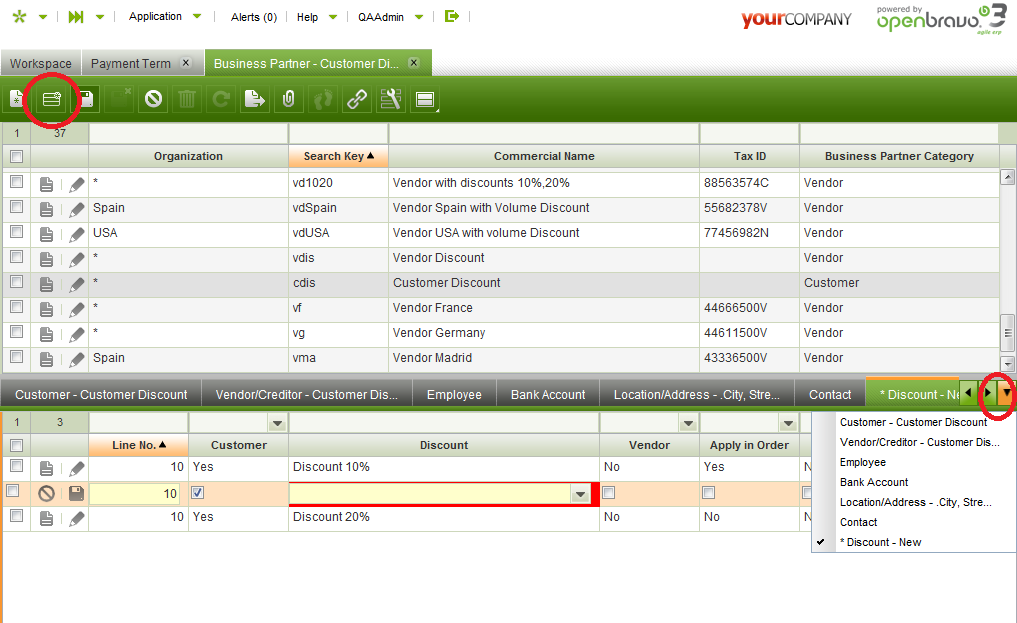The image size is (1017, 623).
Task: Click the Customize form tools icon
Action: [x=390, y=99]
